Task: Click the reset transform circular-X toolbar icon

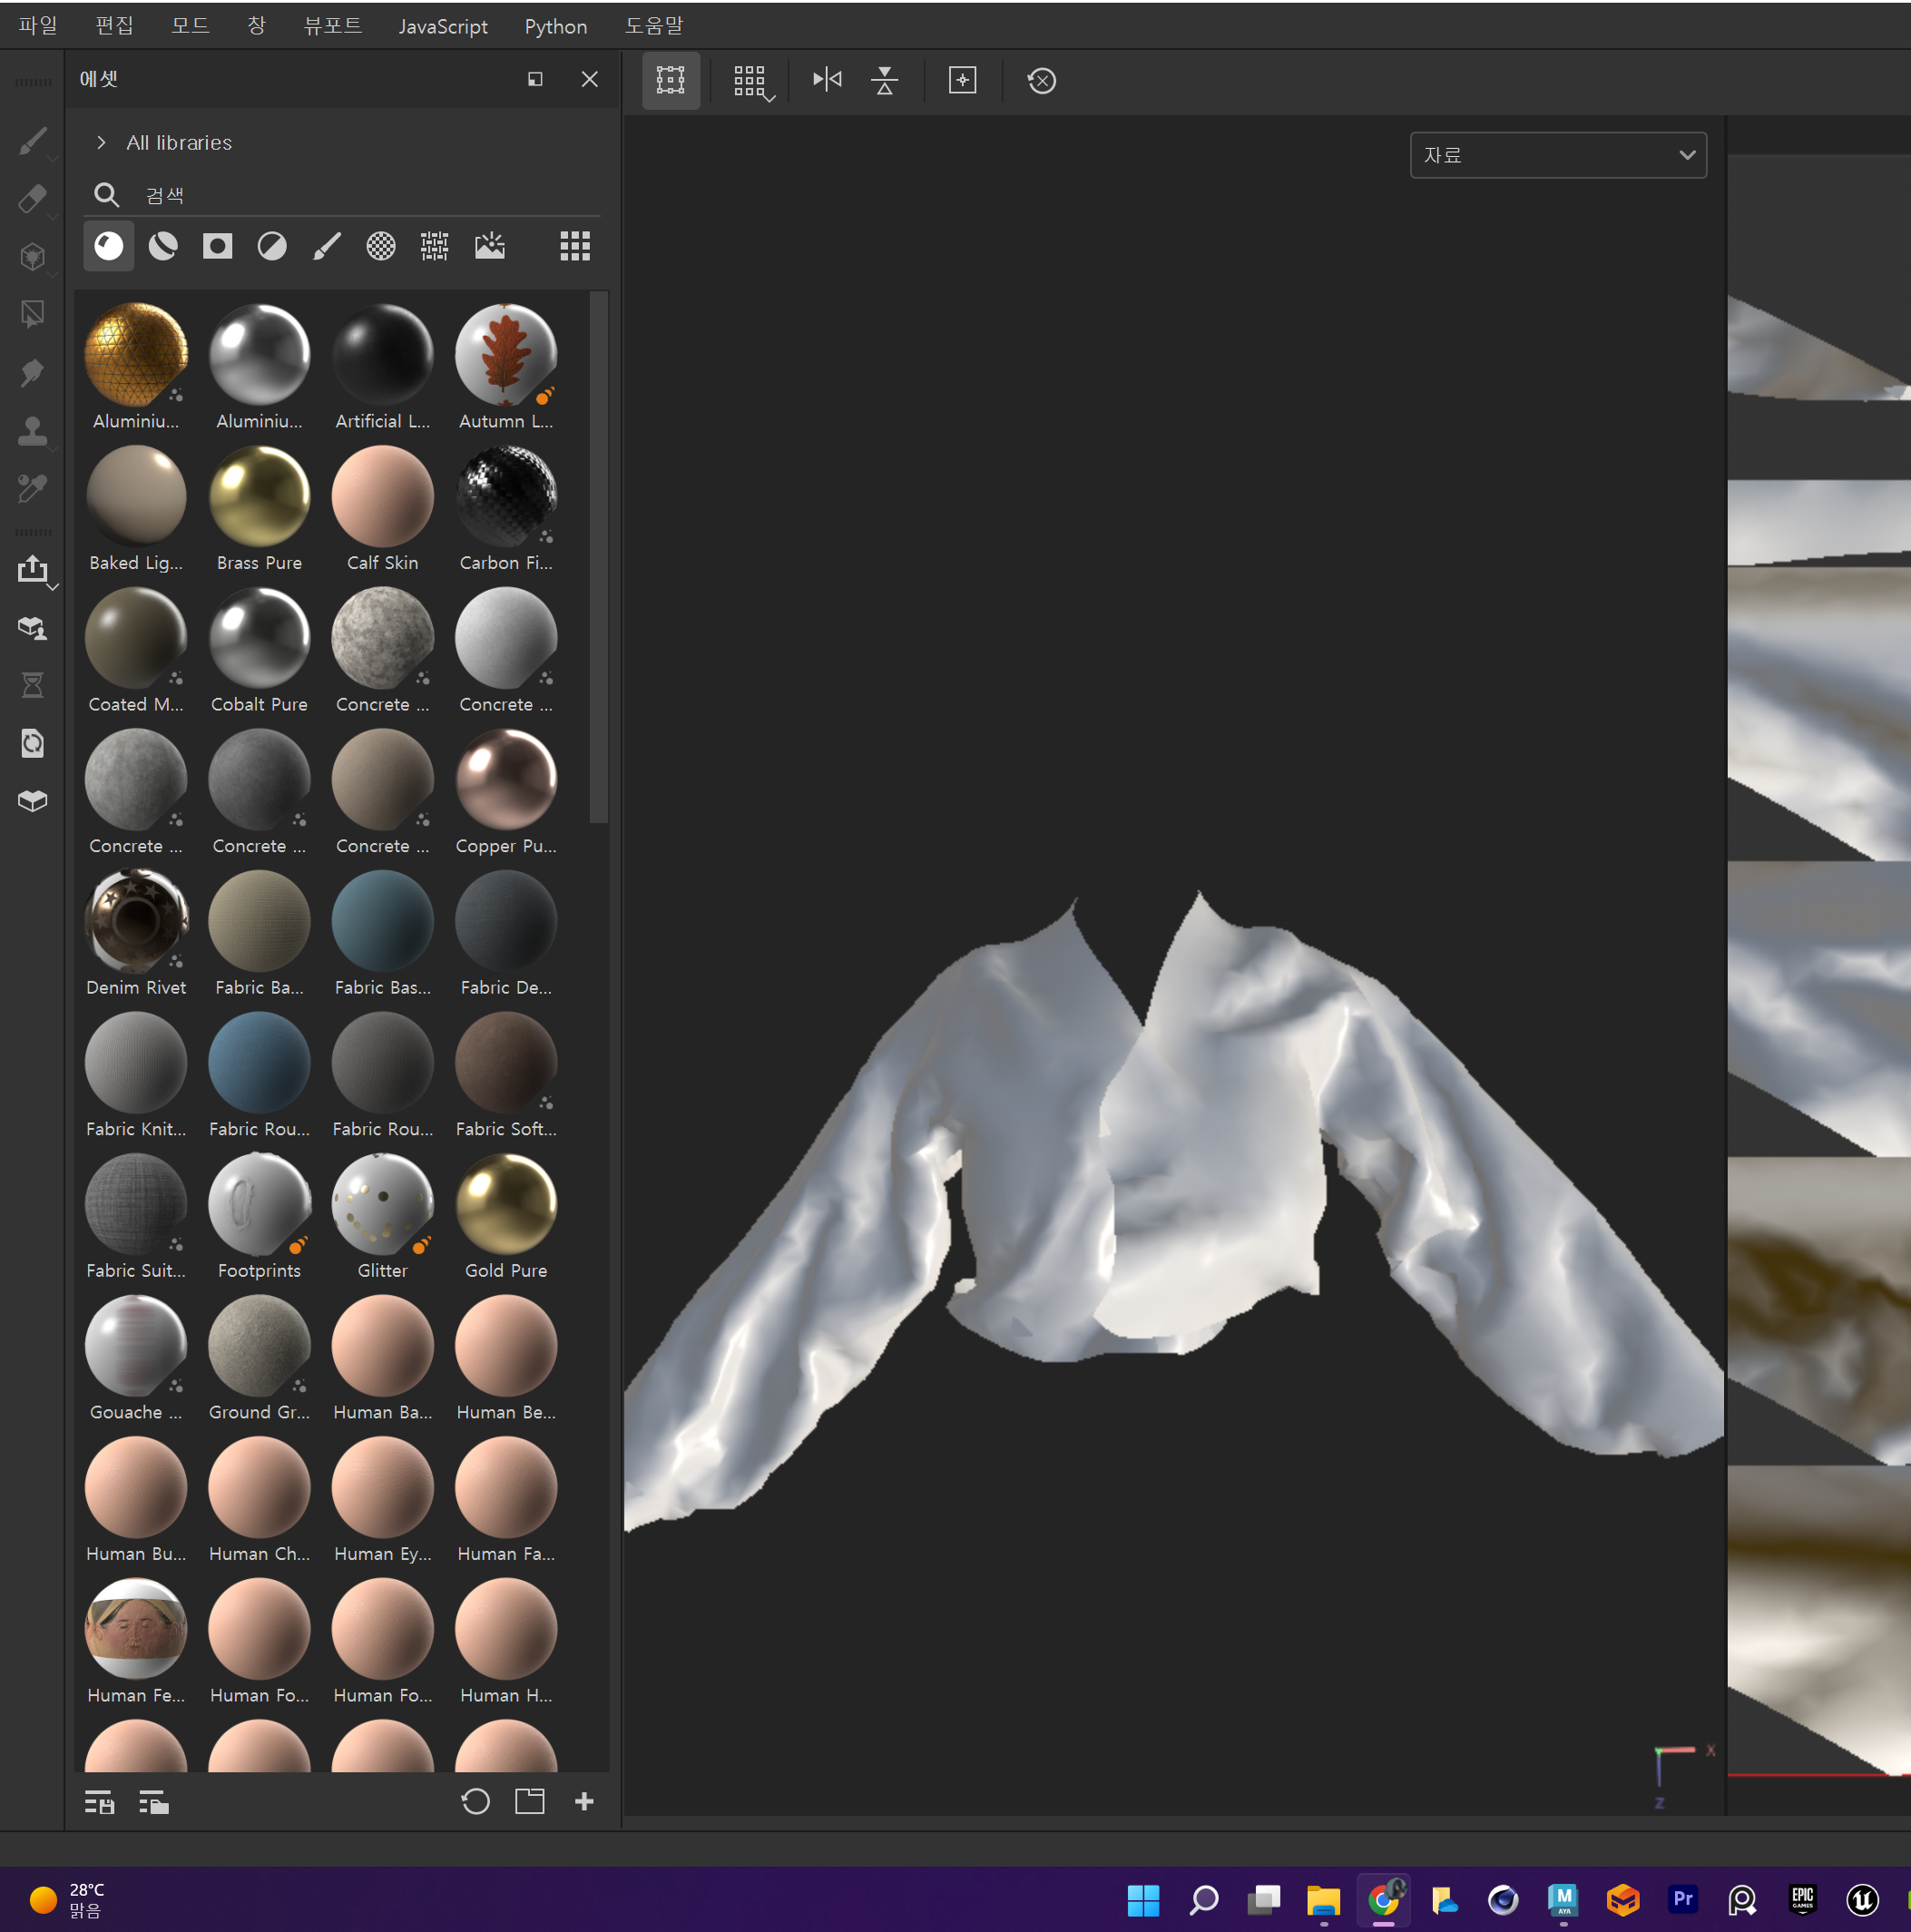Action: pos(1041,80)
